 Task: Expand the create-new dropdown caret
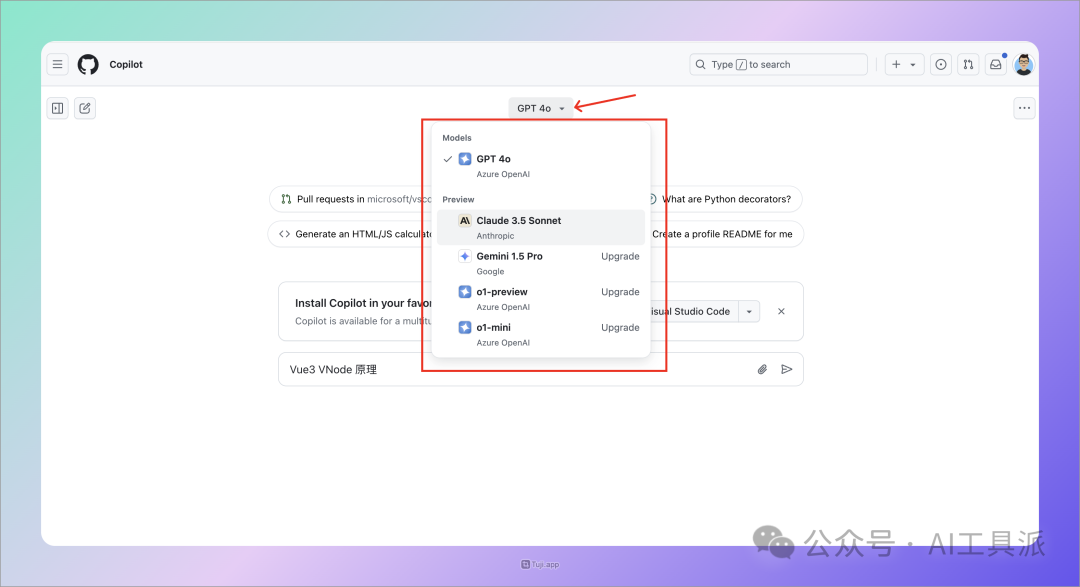coord(913,65)
